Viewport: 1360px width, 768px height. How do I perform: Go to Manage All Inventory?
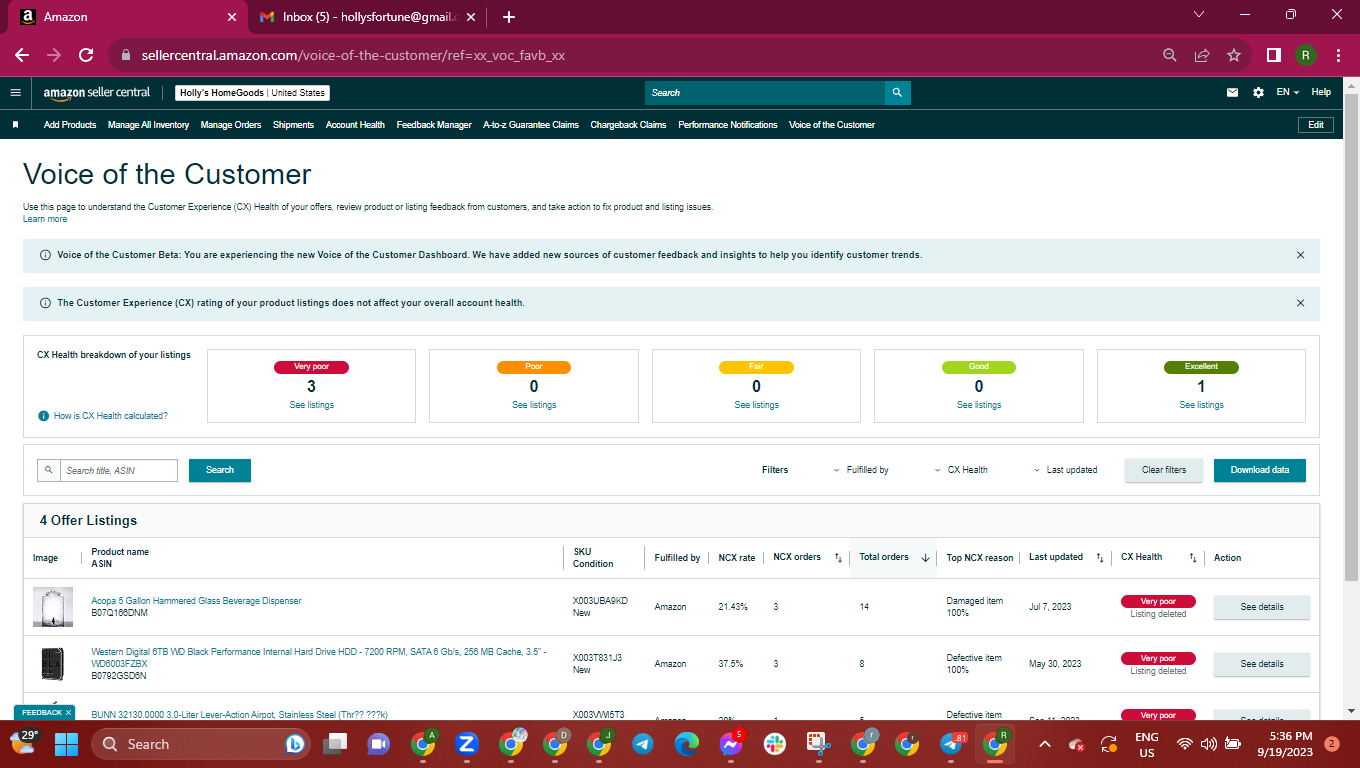[x=148, y=125]
